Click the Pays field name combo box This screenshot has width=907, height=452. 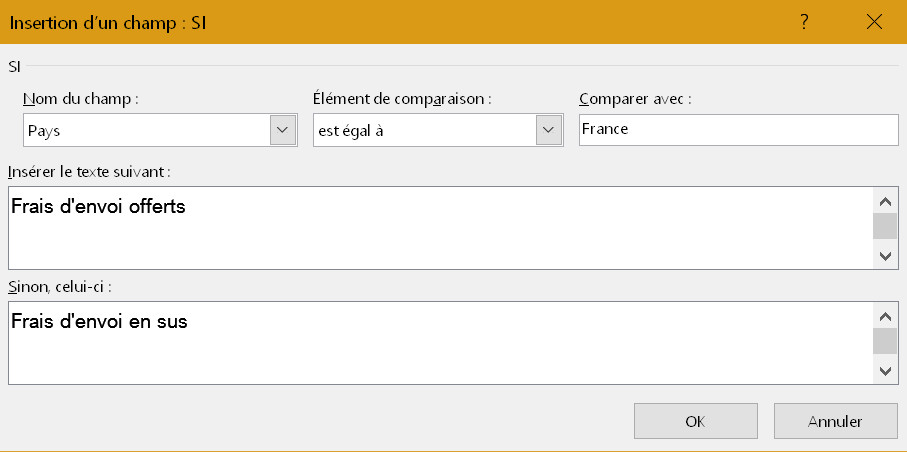[146, 130]
